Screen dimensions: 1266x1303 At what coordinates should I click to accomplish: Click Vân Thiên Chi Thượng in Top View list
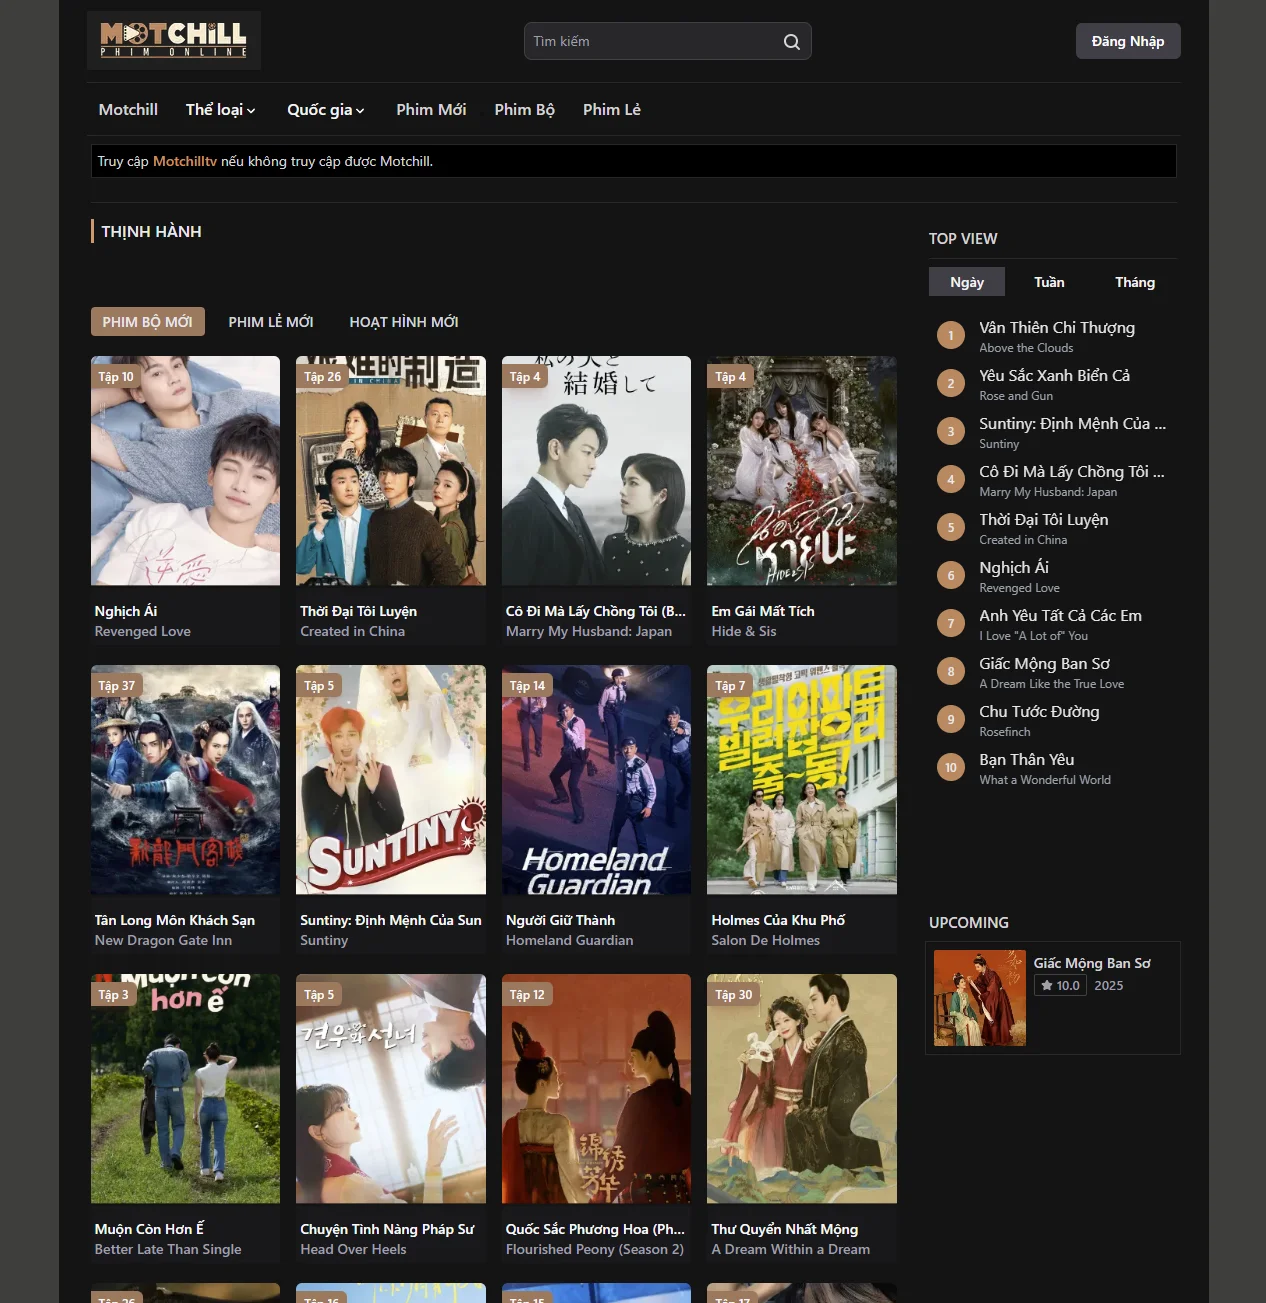coord(1057,327)
